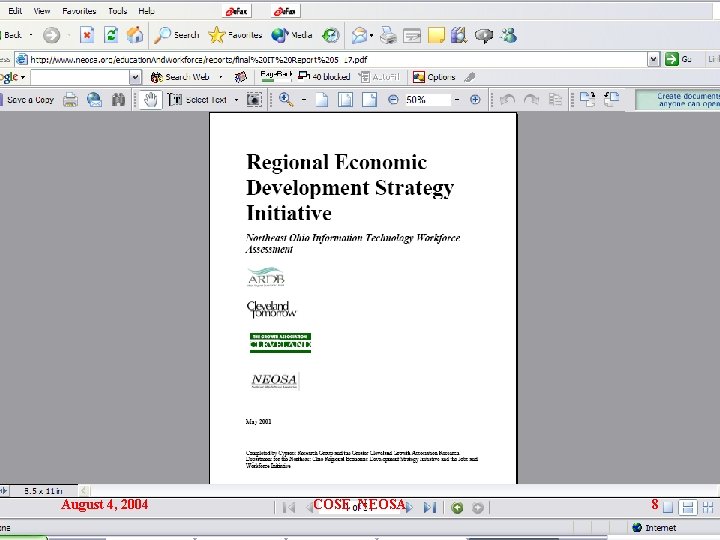
Task: Jump to first page of PDF
Action: (x=289, y=508)
